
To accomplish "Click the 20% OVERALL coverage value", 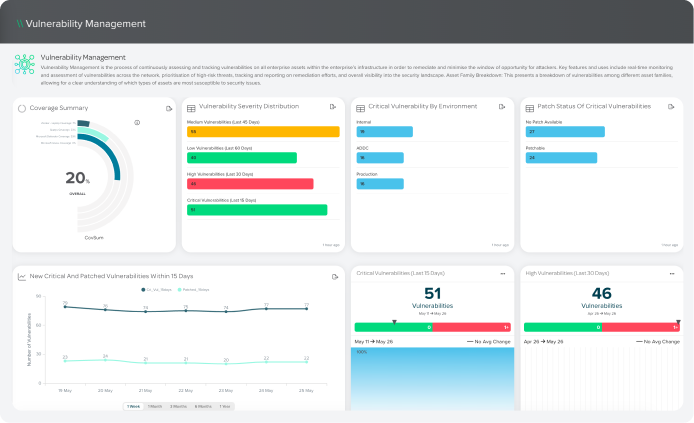I will [77, 178].
